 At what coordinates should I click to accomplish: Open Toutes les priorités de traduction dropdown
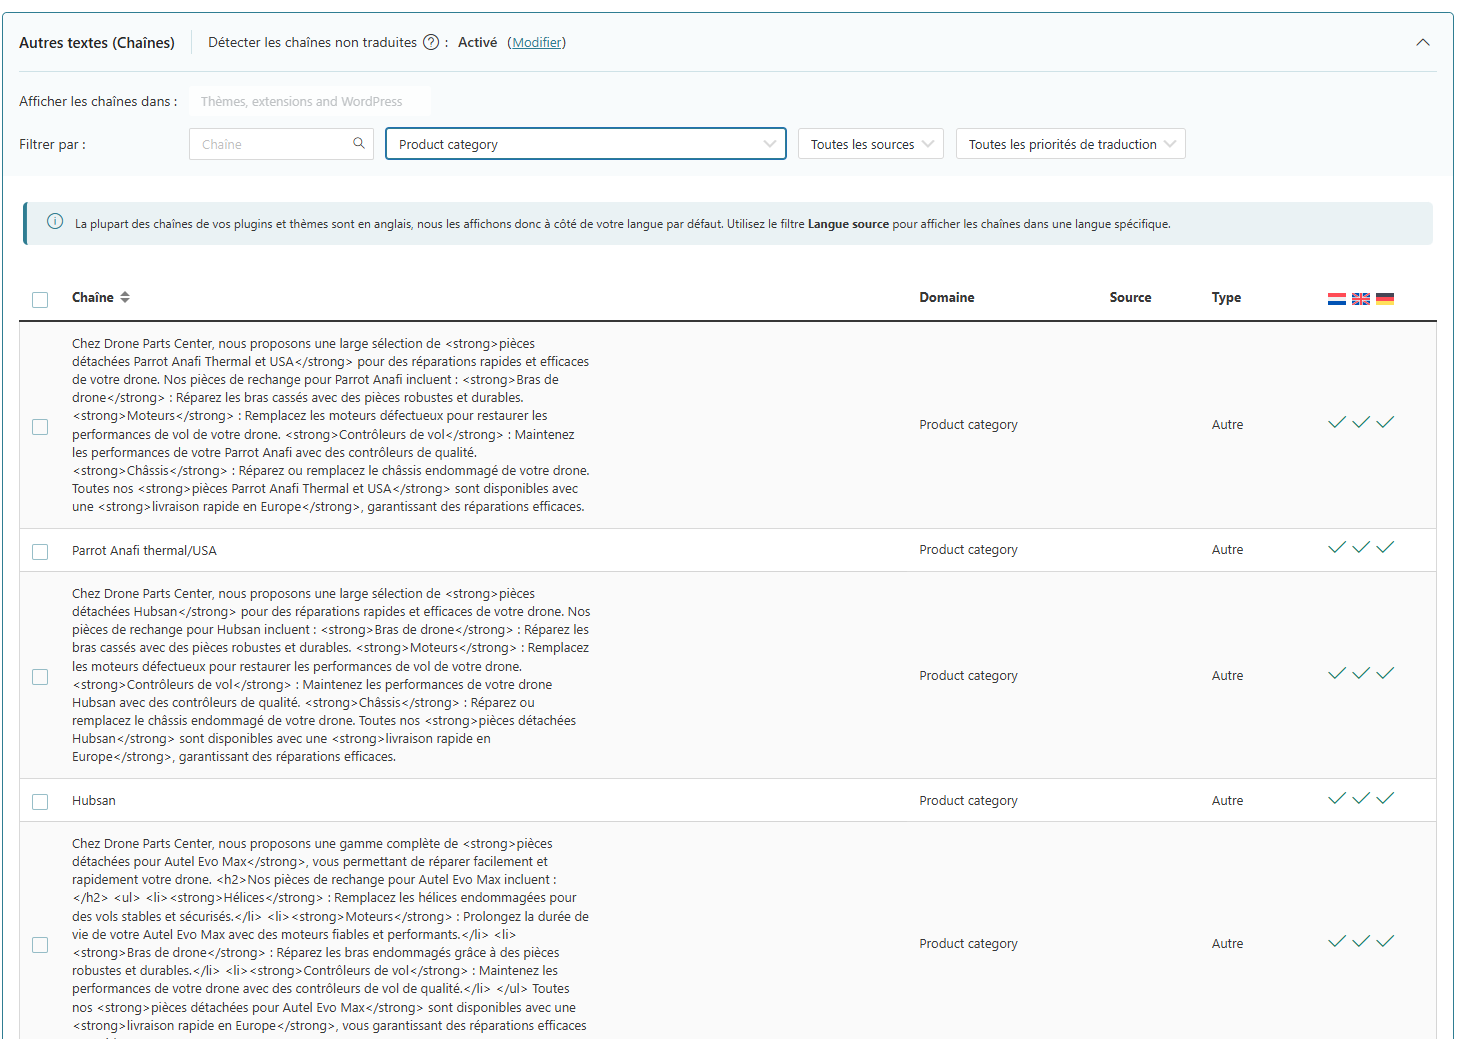tap(1070, 144)
